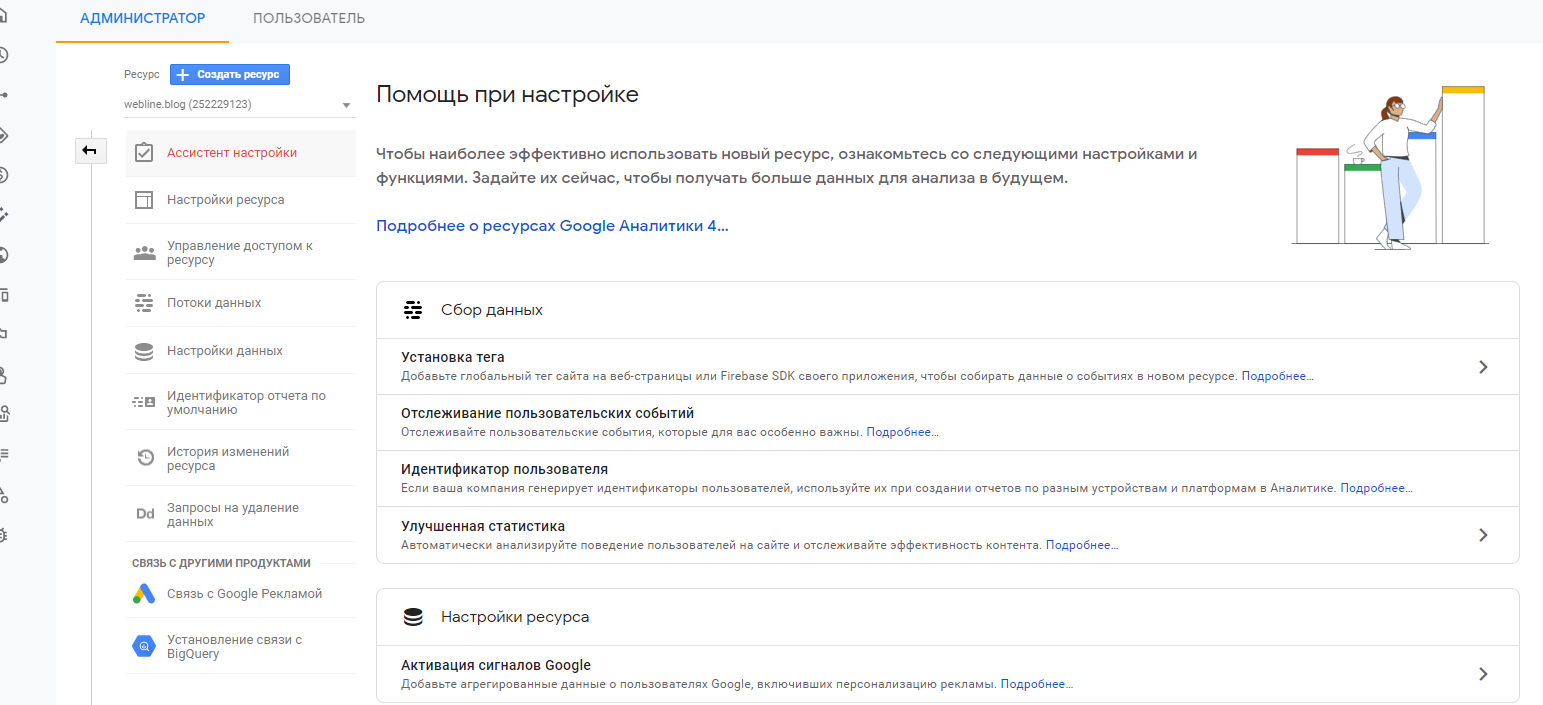Viewport: 1543px width, 705px height.
Task: Expand the Улучшенная статистика row chevron
Action: pyautogui.click(x=1483, y=535)
